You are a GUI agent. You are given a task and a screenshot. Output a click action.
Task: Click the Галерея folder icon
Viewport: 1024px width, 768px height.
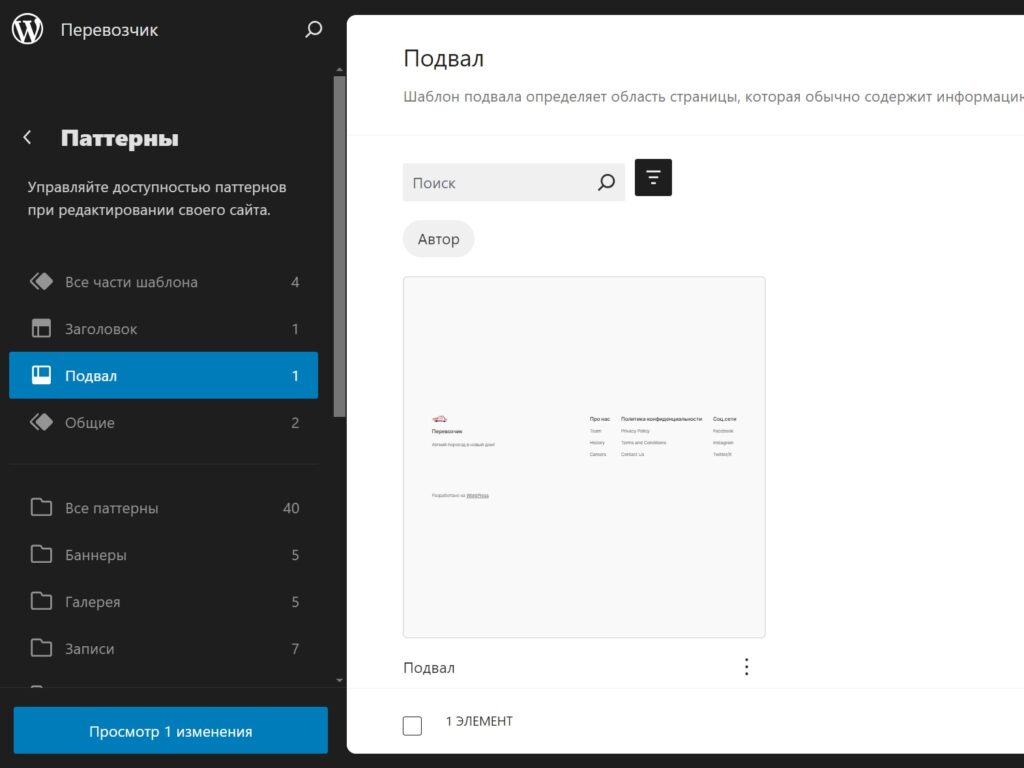(x=41, y=601)
